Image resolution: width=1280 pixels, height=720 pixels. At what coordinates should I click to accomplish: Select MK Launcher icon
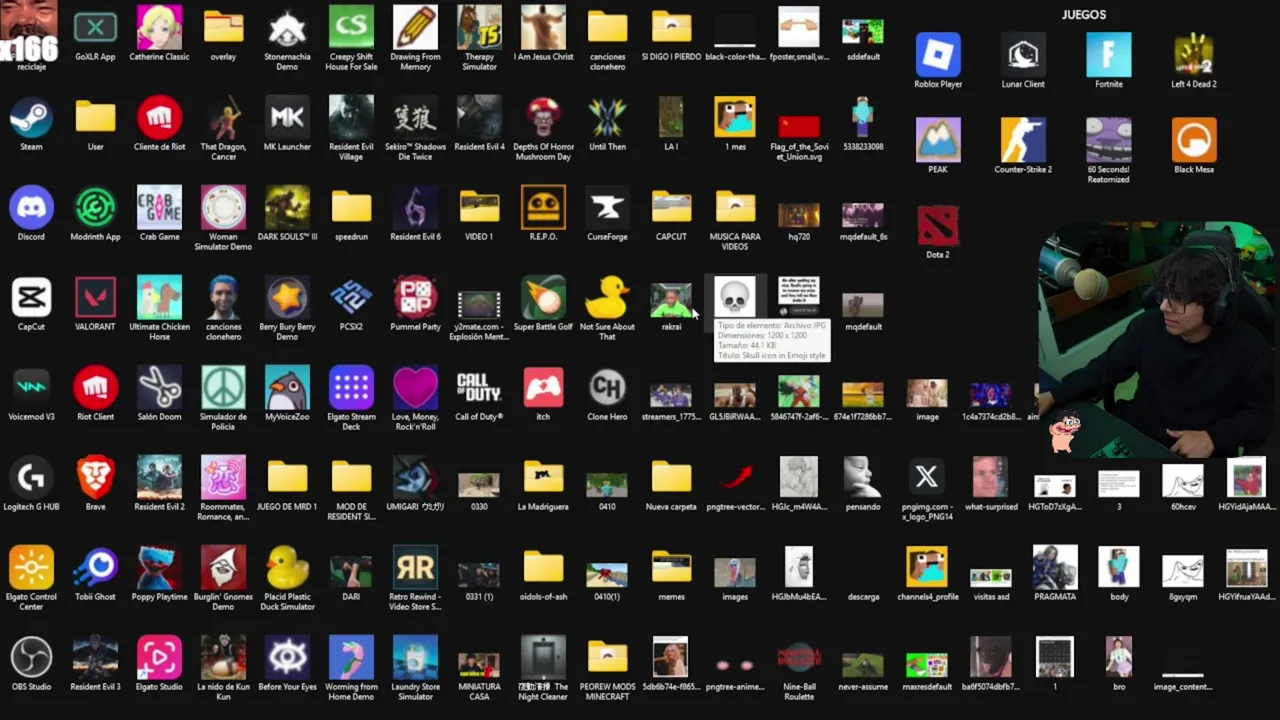[287, 118]
